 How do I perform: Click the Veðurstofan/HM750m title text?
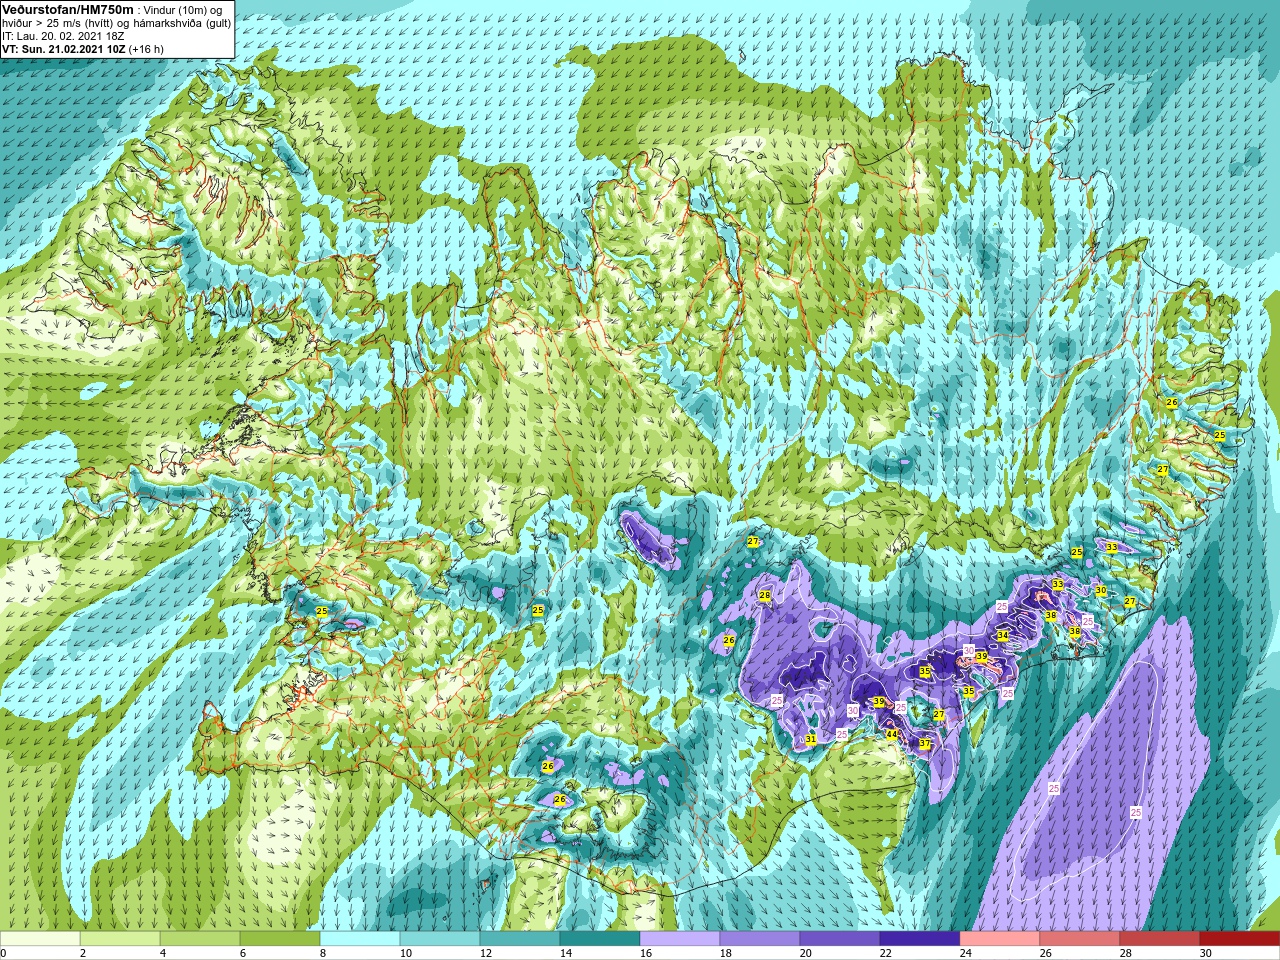coord(68,9)
